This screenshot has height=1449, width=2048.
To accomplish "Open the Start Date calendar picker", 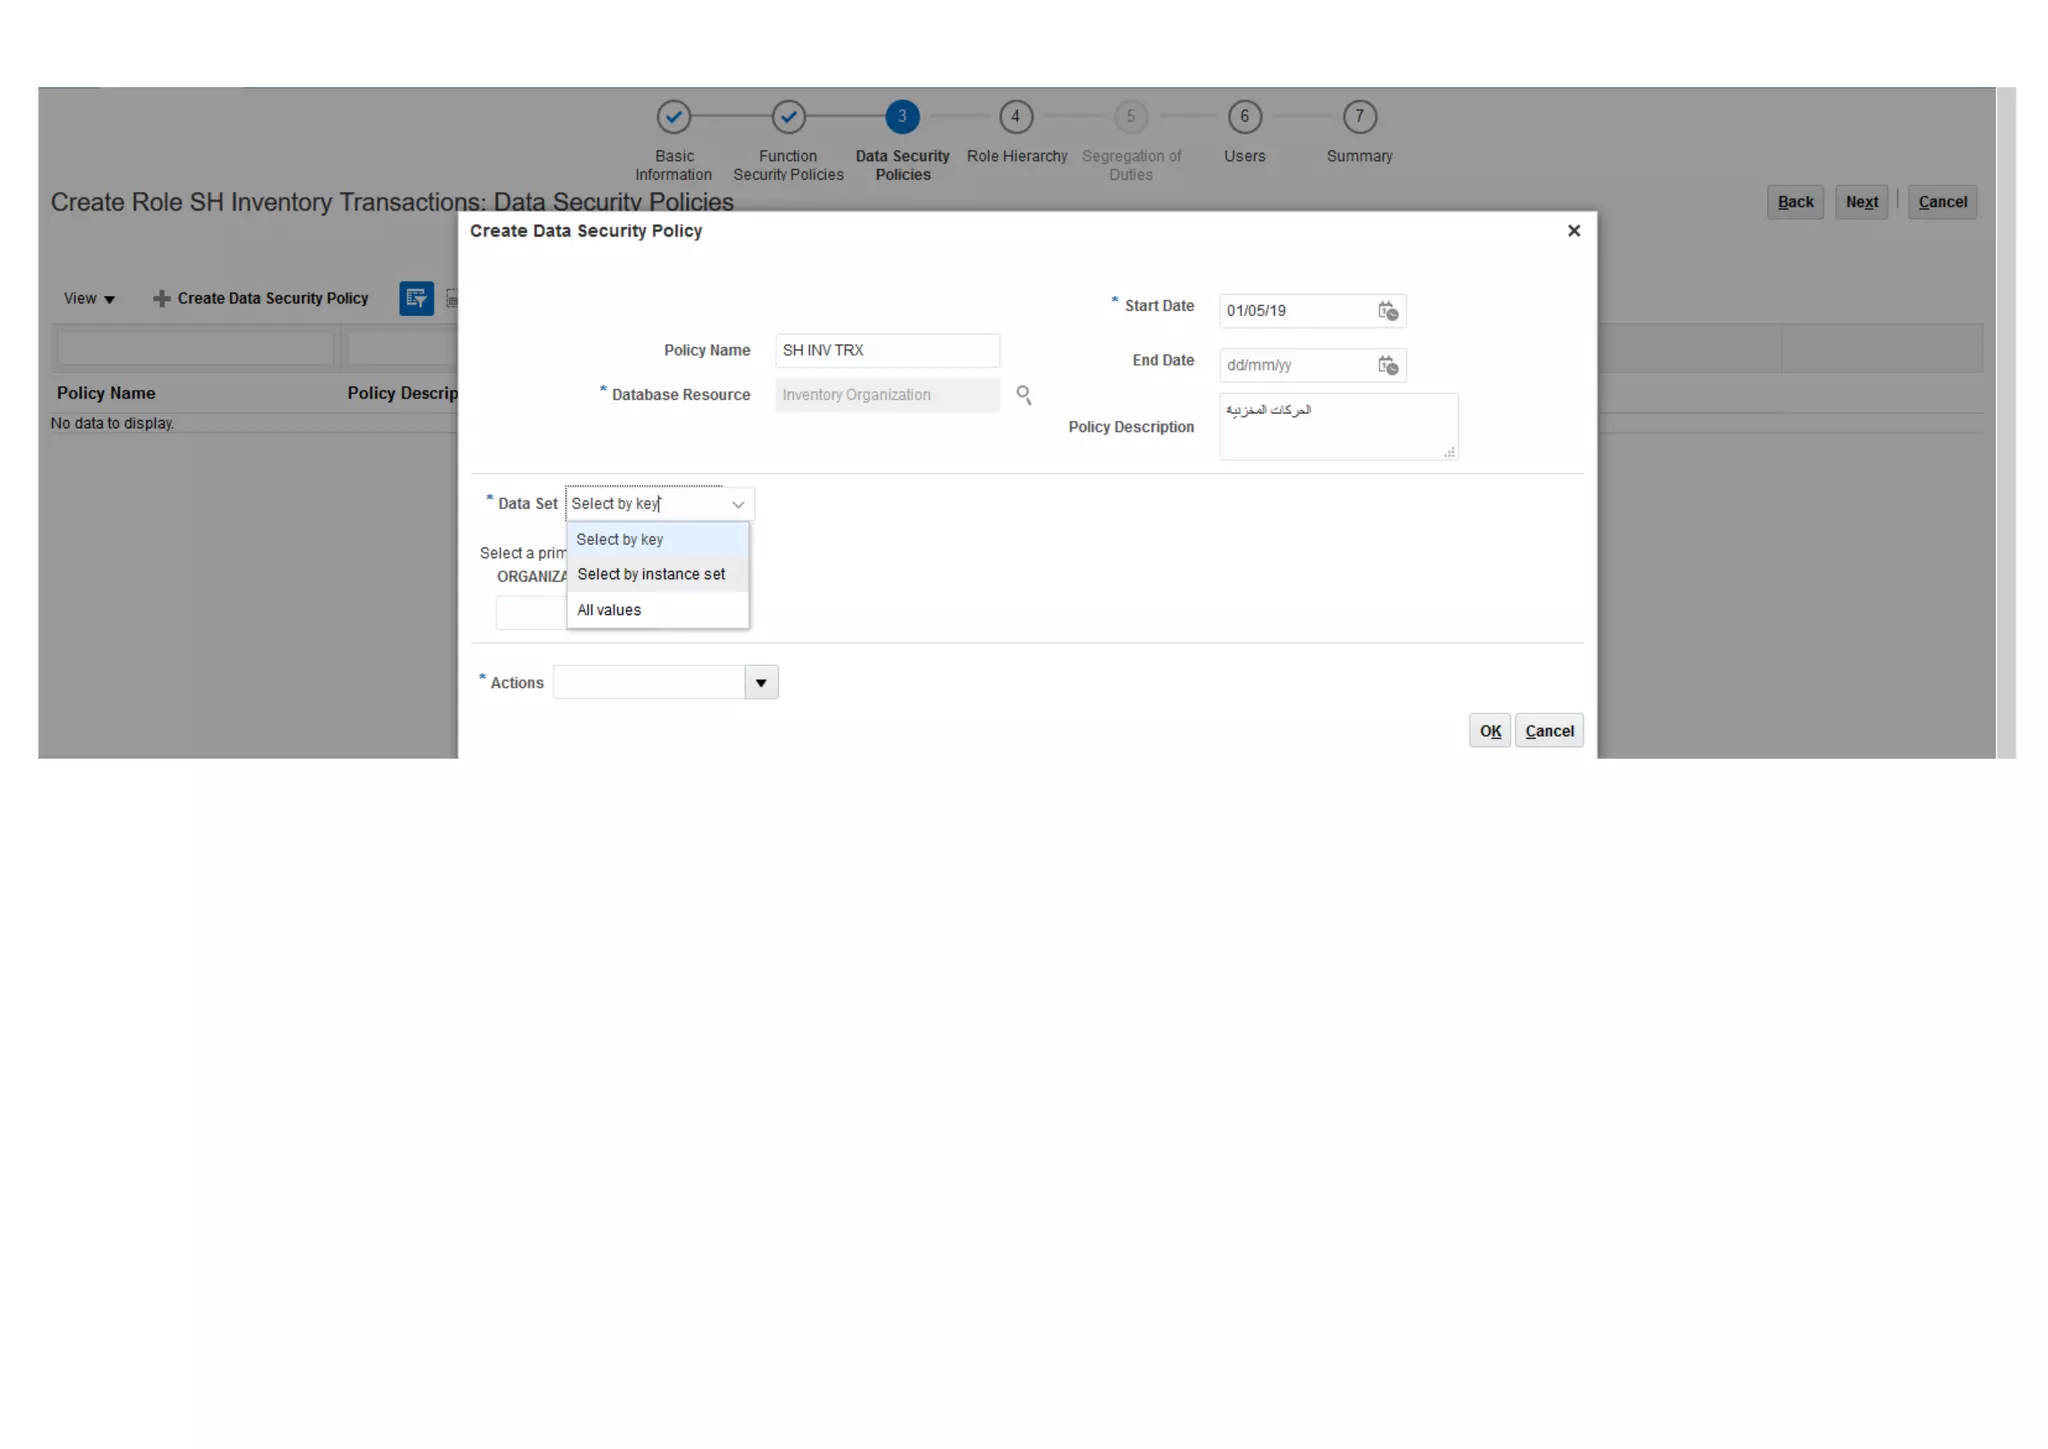I will point(1387,311).
